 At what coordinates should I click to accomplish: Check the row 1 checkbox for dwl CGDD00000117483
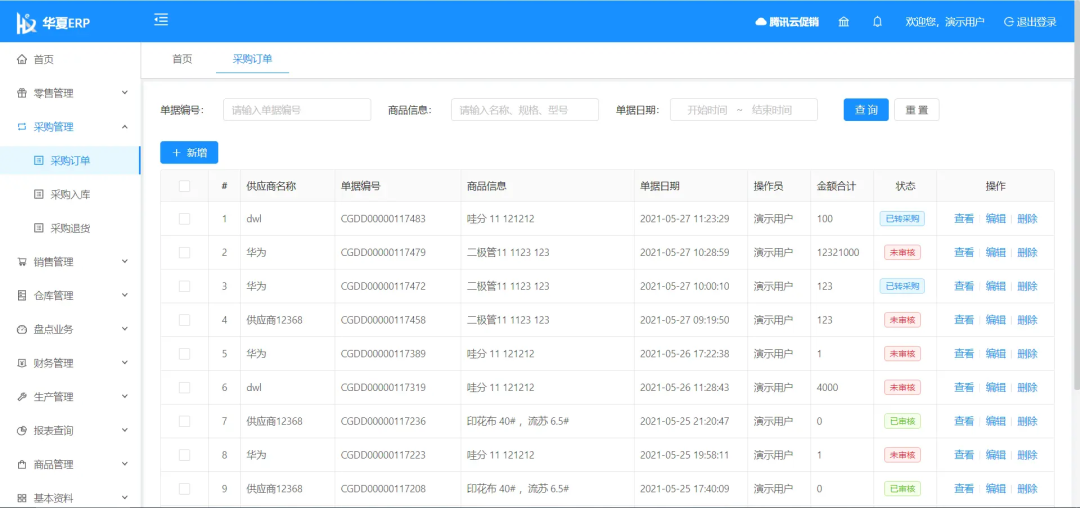[184, 219]
